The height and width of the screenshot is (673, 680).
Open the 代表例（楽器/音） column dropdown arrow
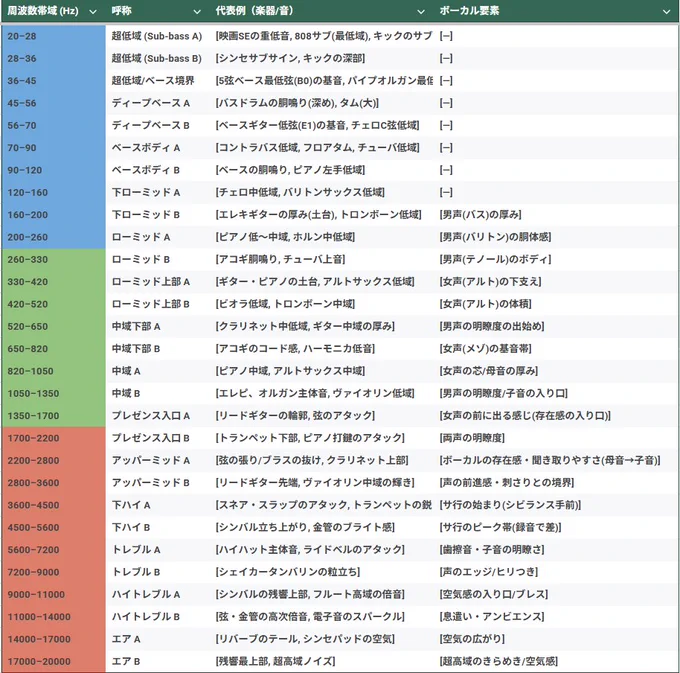click(x=421, y=12)
